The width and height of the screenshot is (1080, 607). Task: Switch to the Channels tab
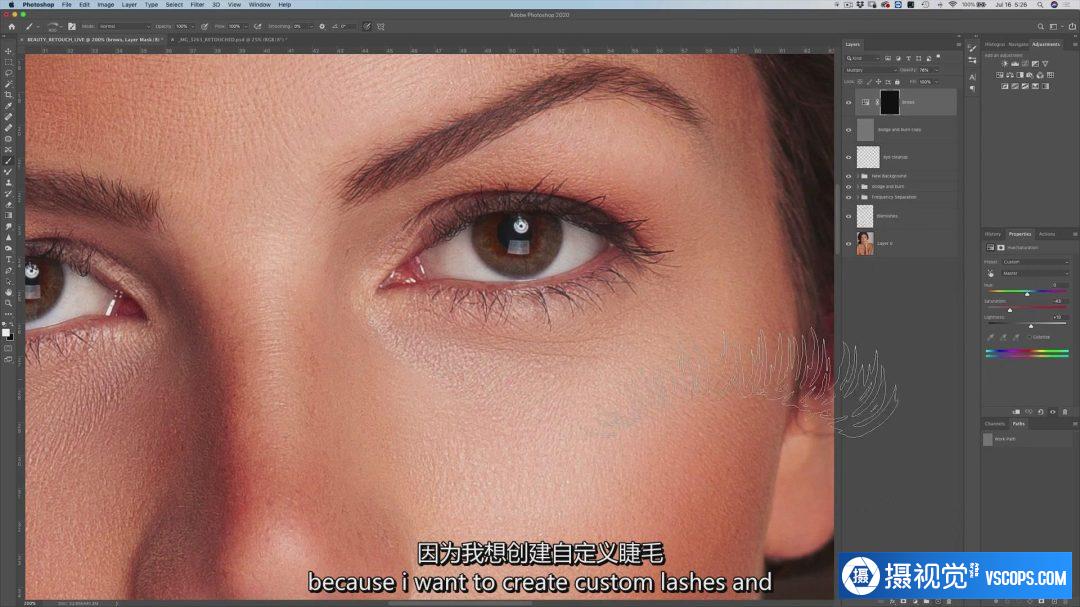(x=995, y=424)
